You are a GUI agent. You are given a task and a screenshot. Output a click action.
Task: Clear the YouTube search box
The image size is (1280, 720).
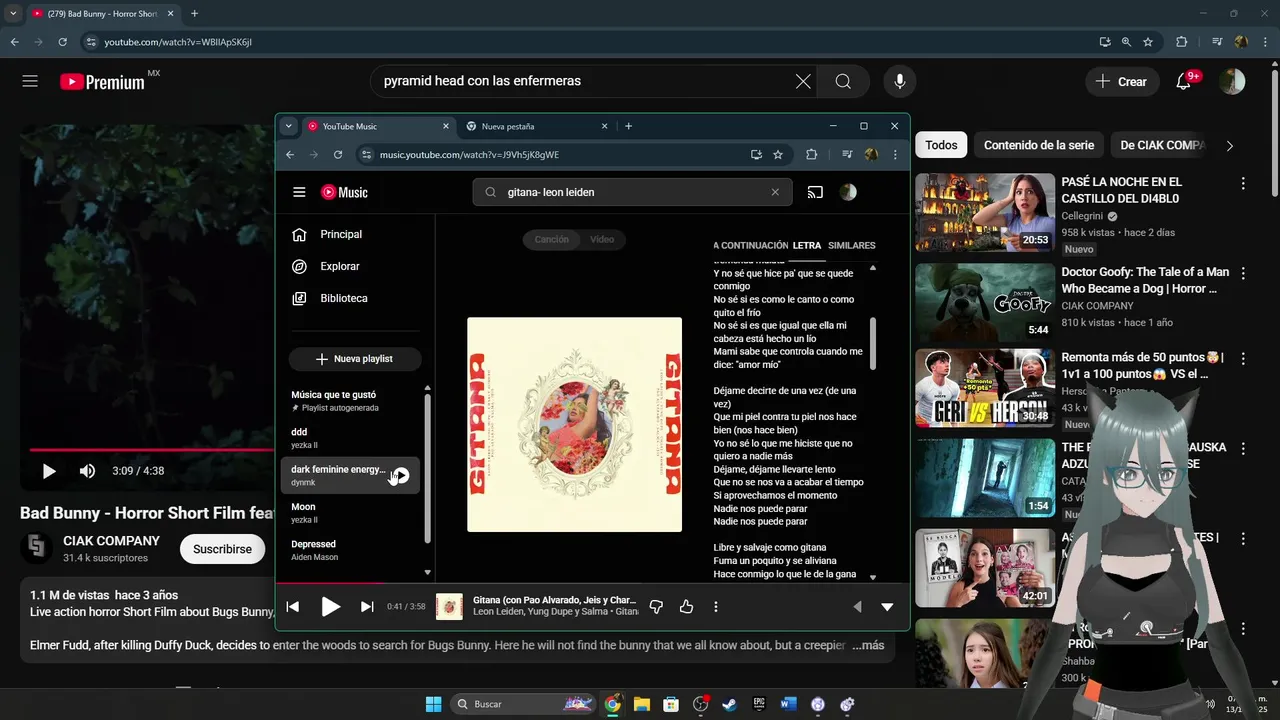[803, 81]
